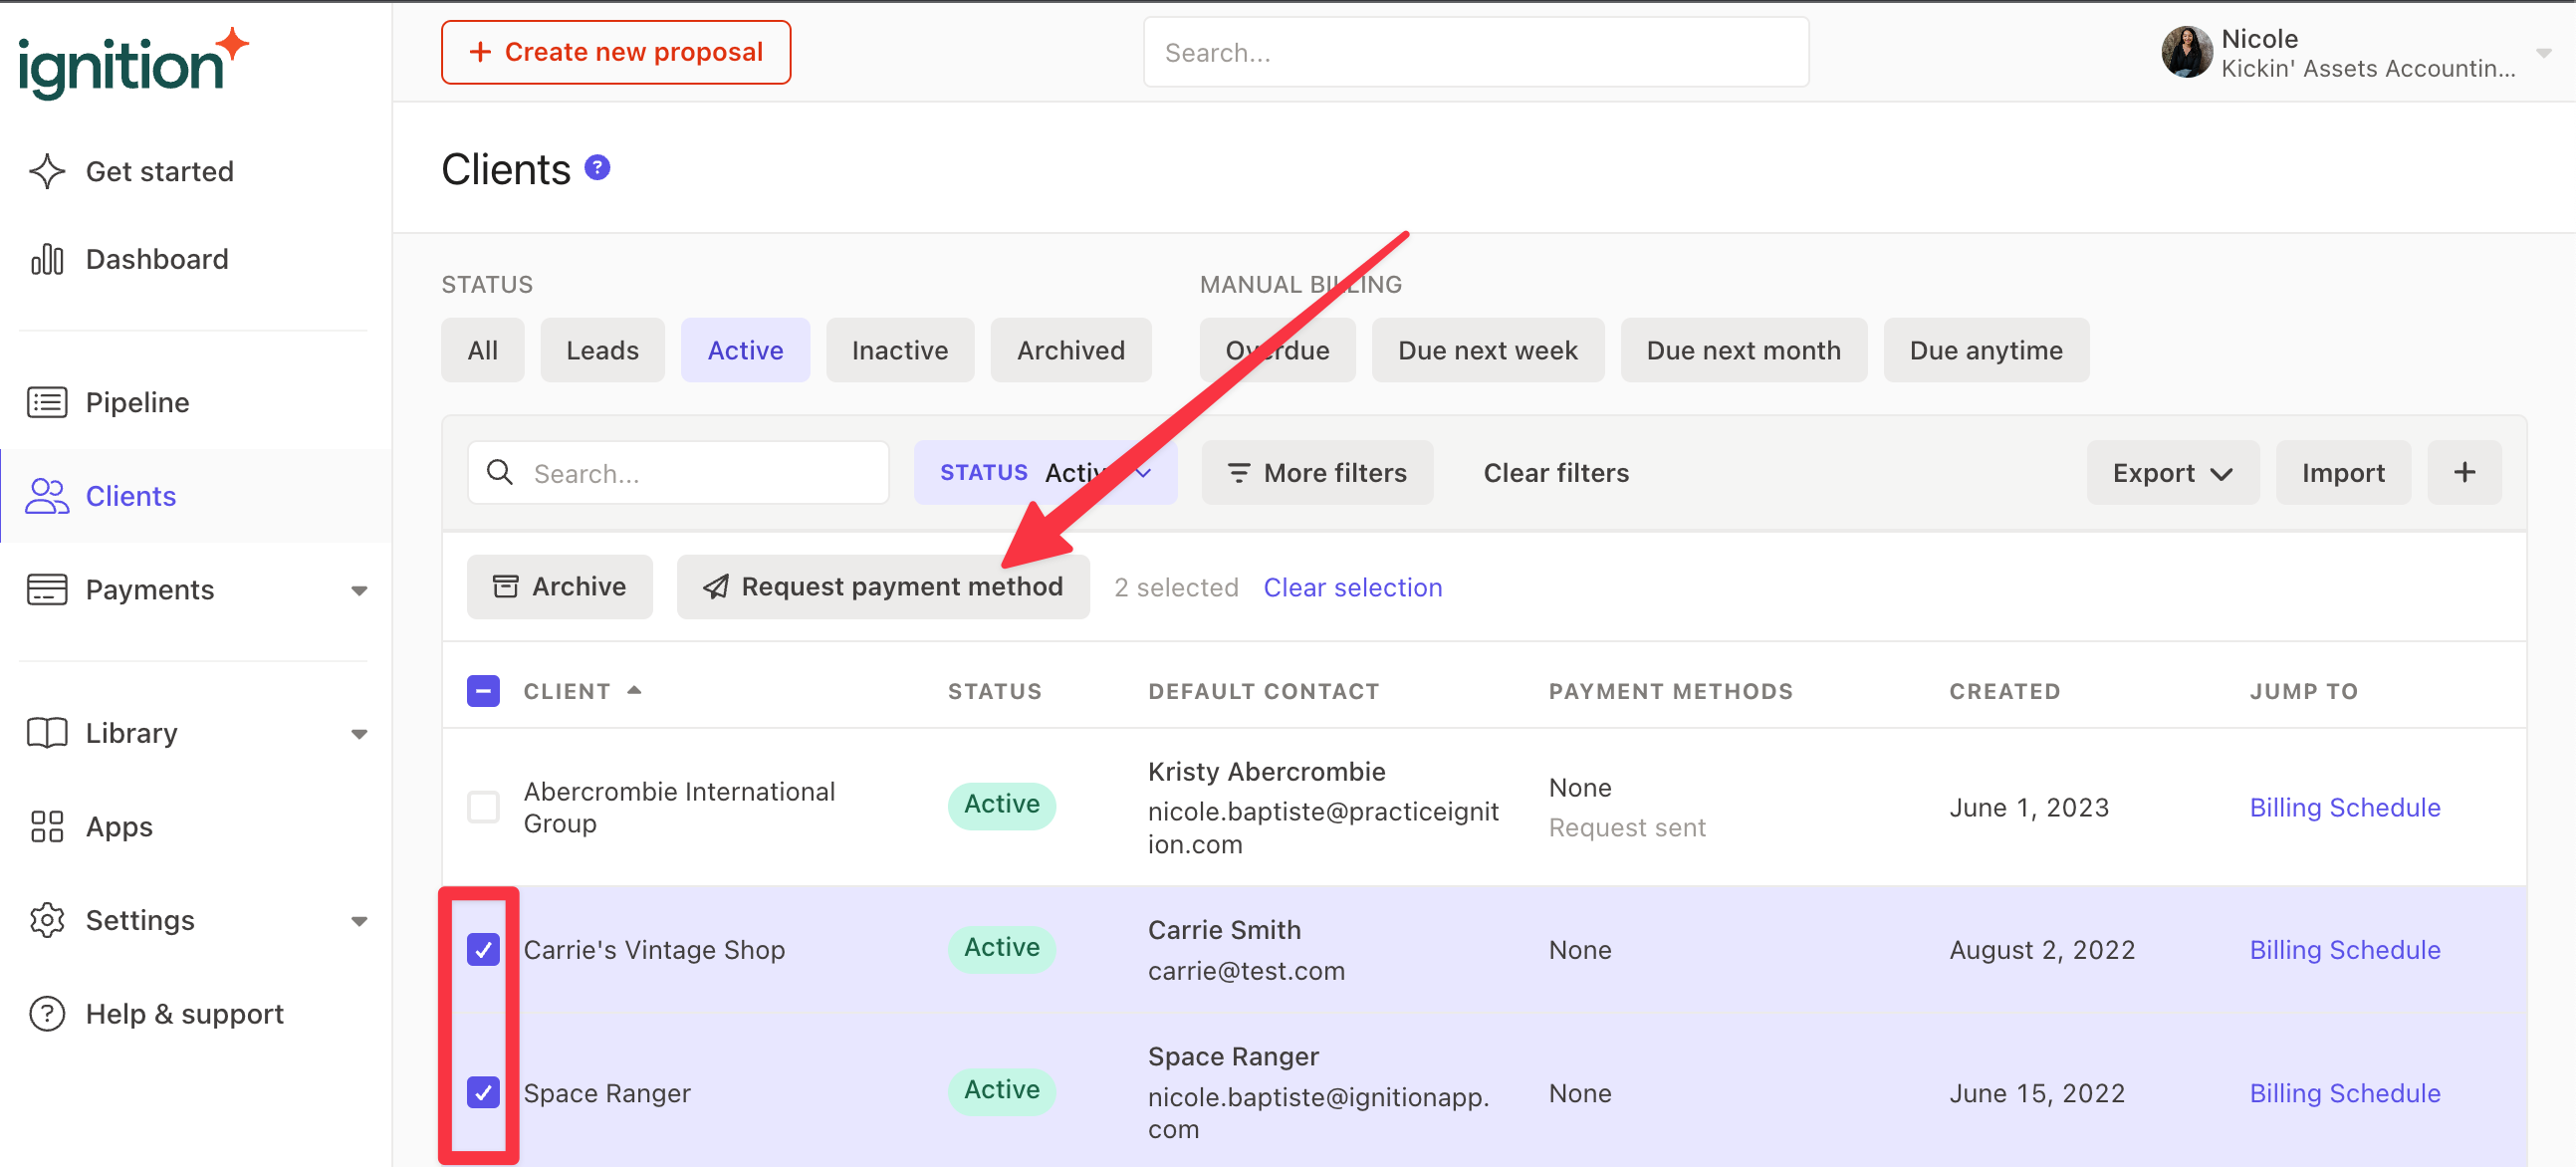Filter by Due next month
This screenshot has width=2576, height=1167.
[1743, 350]
